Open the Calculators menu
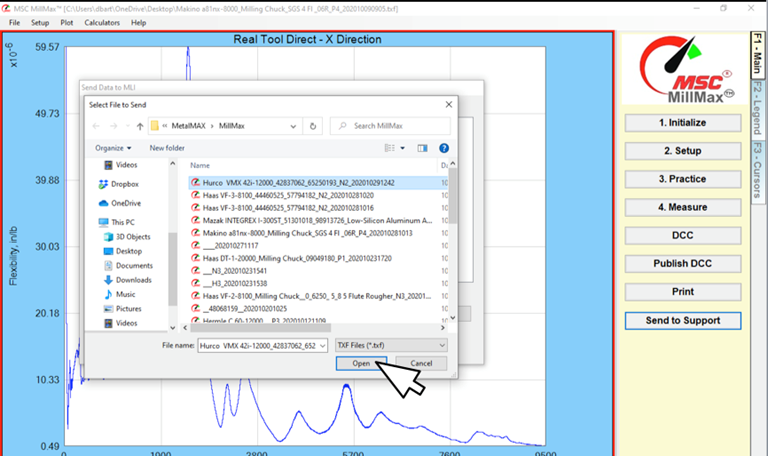Viewport: 768px width, 456px height. point(102,23)
